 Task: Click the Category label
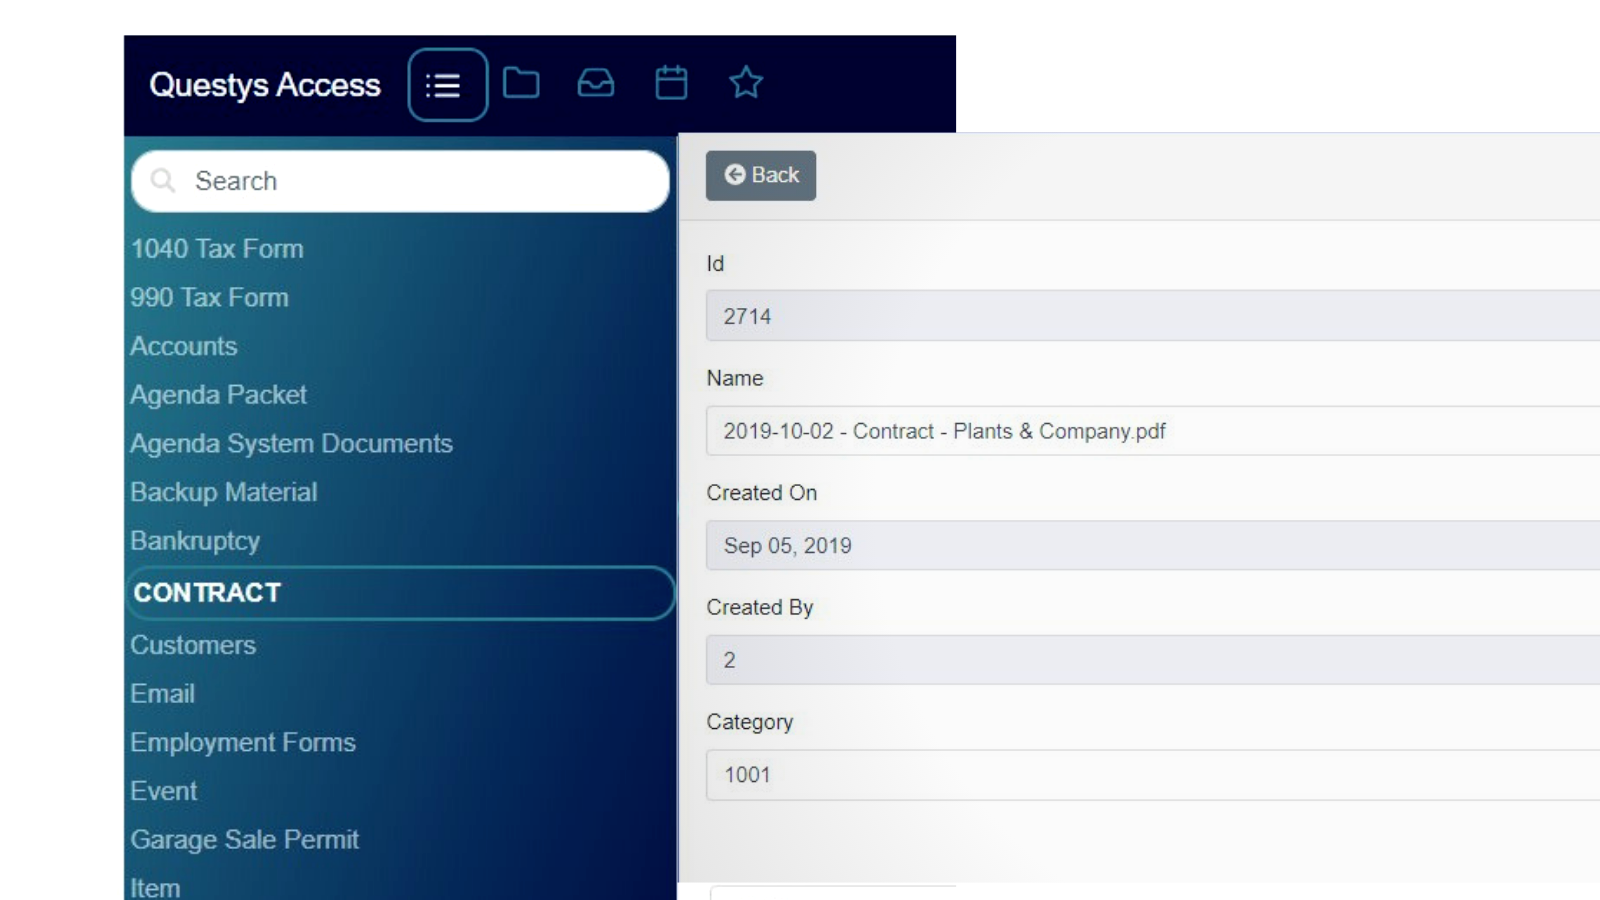point(750,722)
